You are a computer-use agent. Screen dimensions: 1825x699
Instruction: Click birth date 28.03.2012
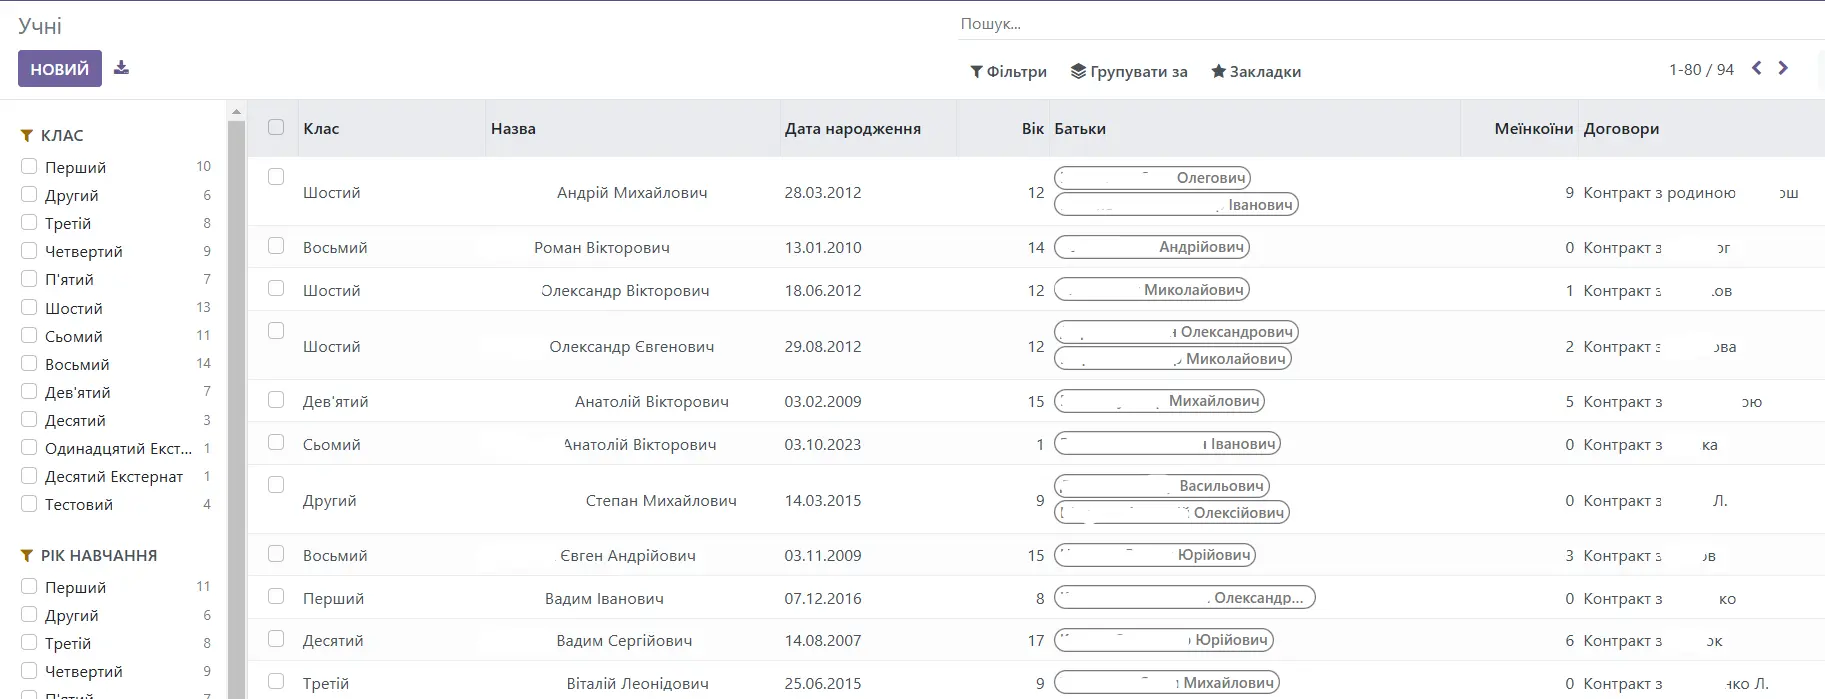pyautogui.click(x=822, y=193)
